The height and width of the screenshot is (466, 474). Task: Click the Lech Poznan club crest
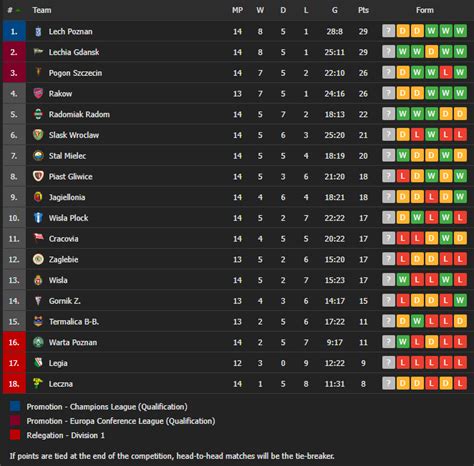(x=38, y=31)
